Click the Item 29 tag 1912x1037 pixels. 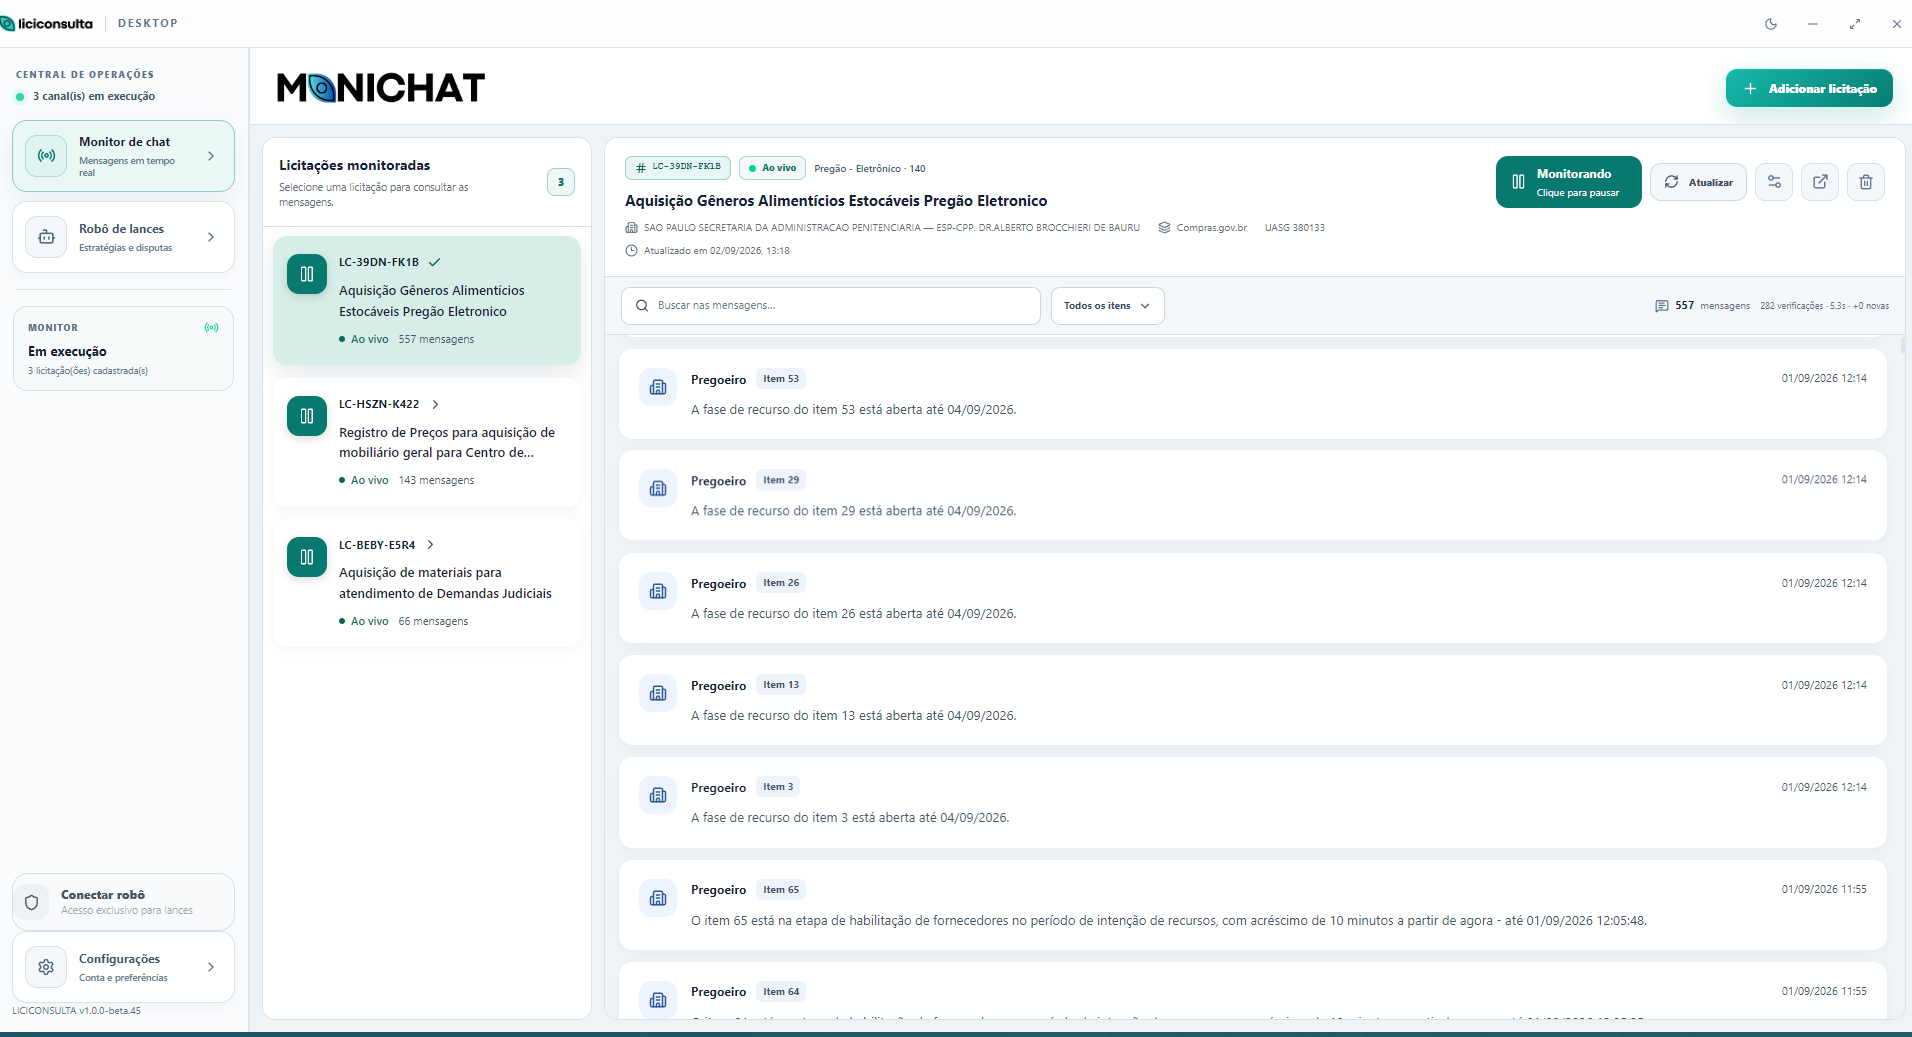point(781,480)
